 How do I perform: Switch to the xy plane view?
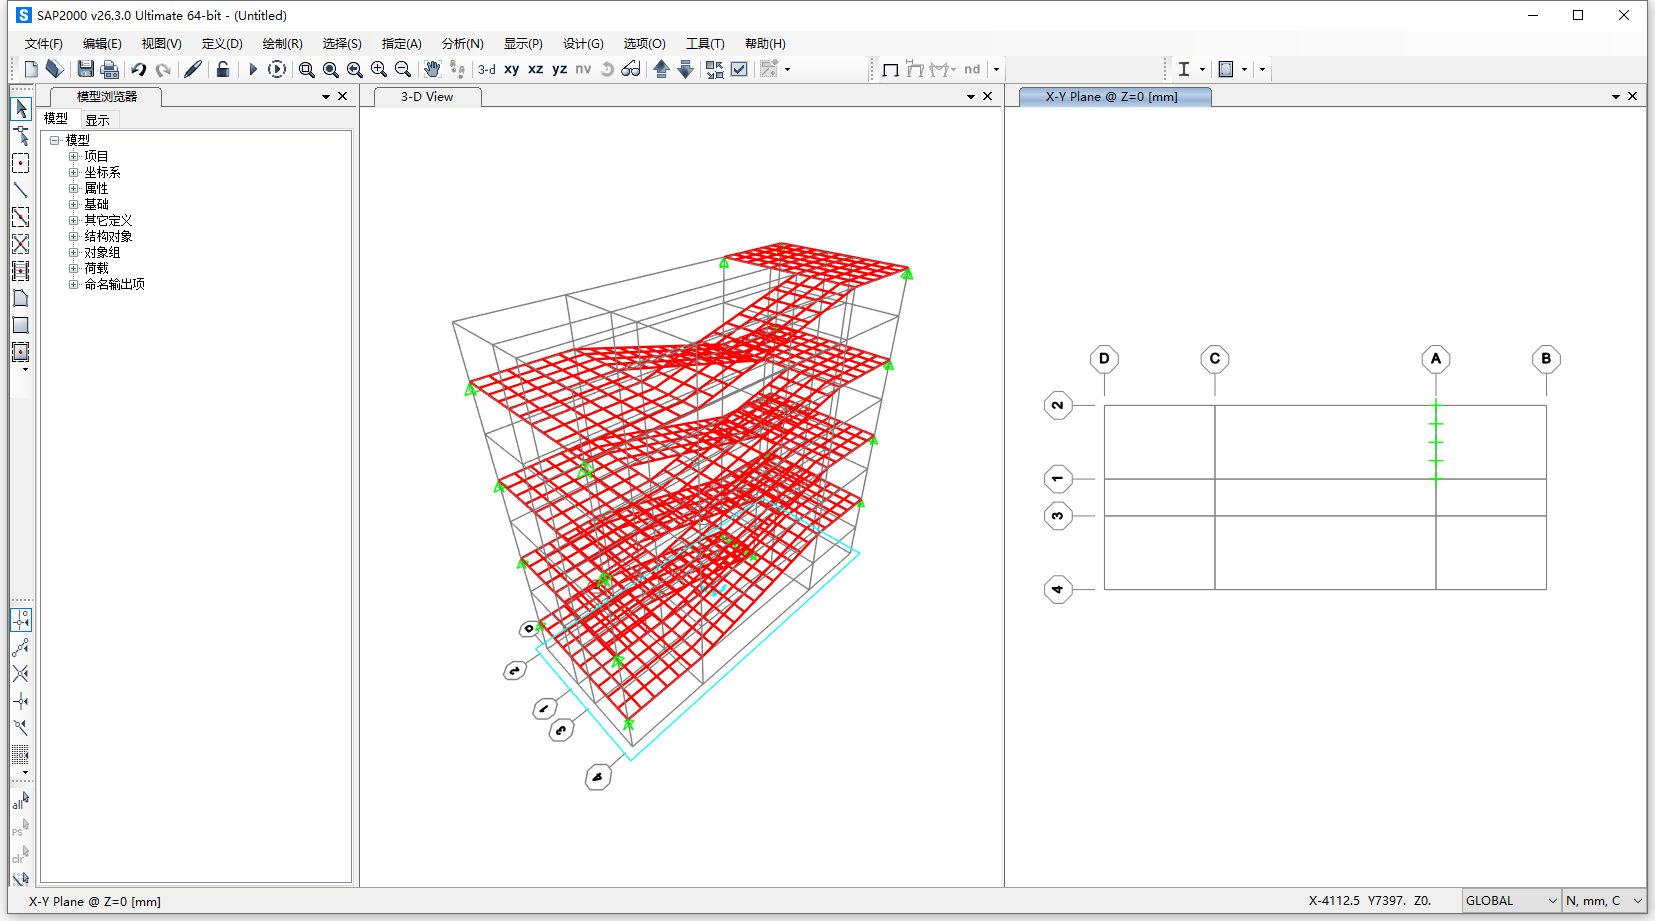(511, 69)
